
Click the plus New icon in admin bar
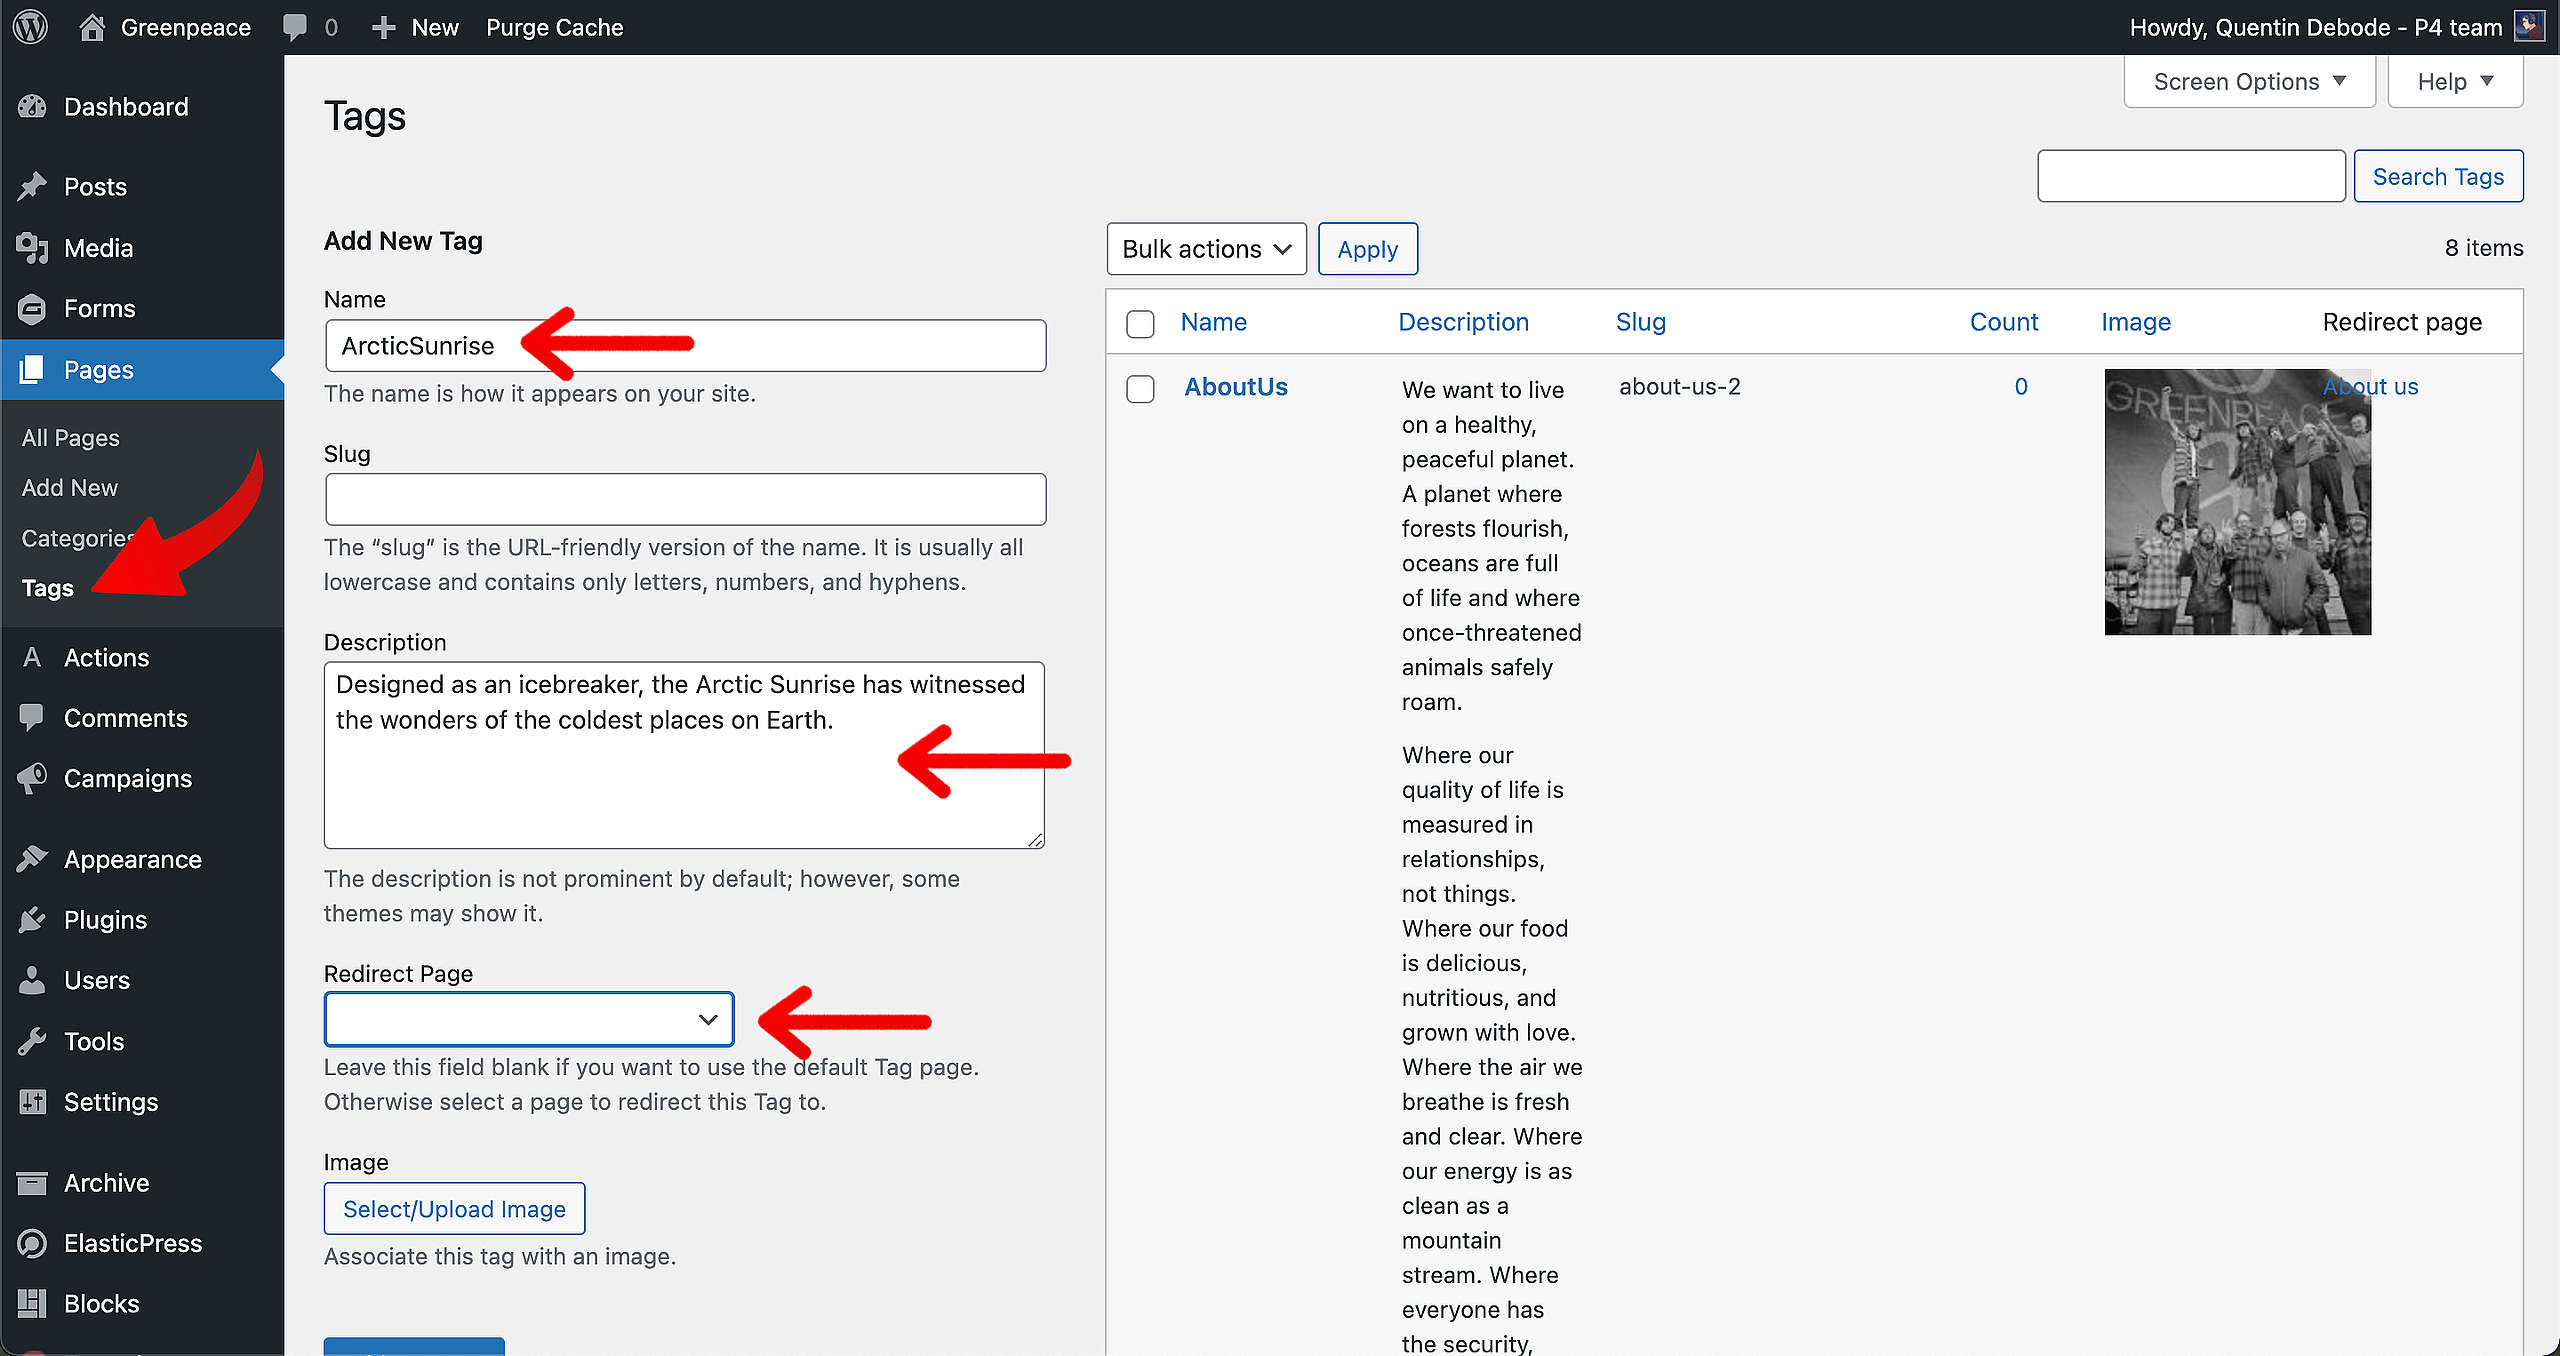coord(383,27)
